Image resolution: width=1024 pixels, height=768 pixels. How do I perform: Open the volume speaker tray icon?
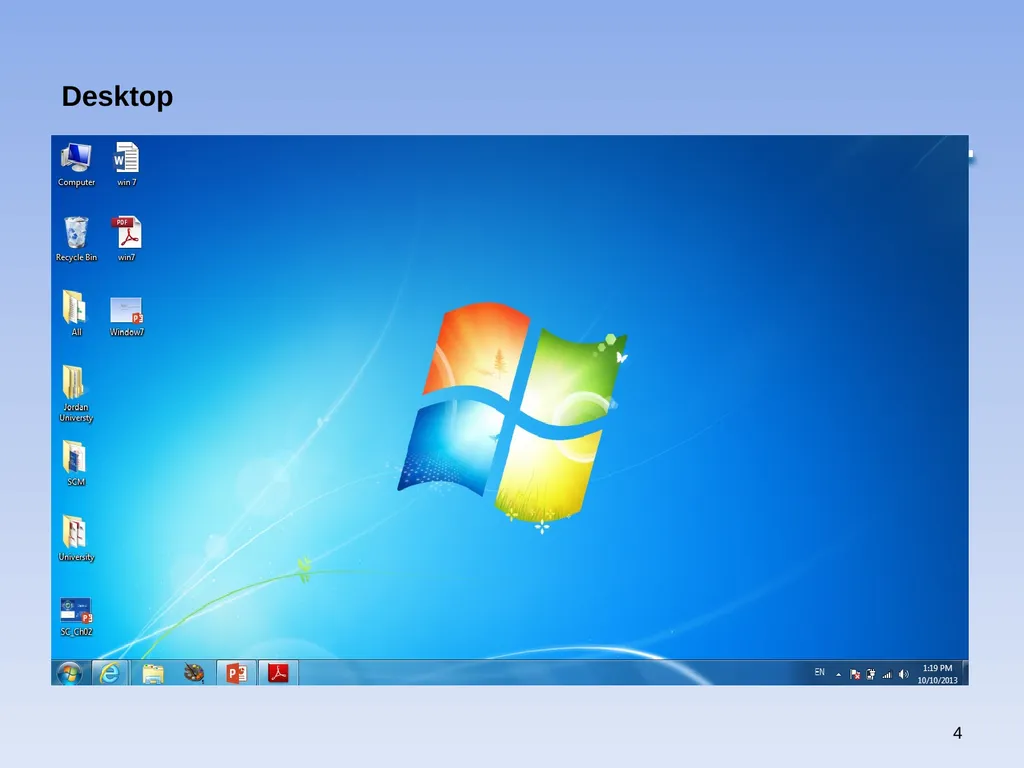click(904, 675)
